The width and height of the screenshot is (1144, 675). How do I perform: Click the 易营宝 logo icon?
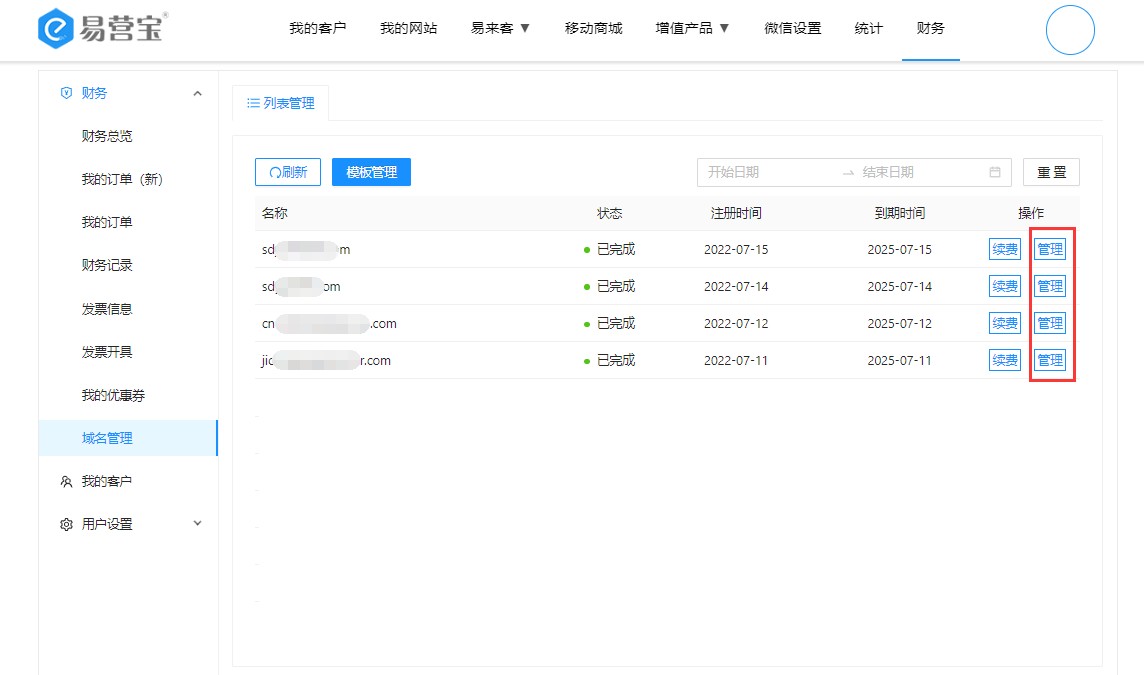tap(56, 29)
